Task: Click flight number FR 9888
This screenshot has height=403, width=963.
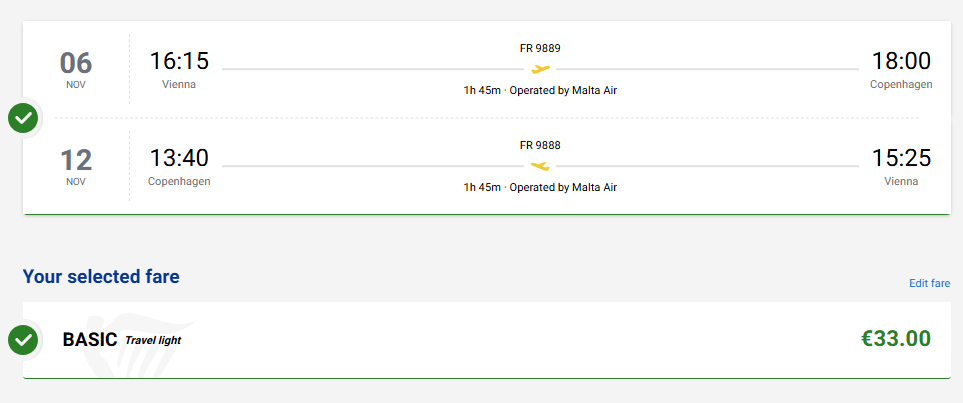Action: point(540,145)
